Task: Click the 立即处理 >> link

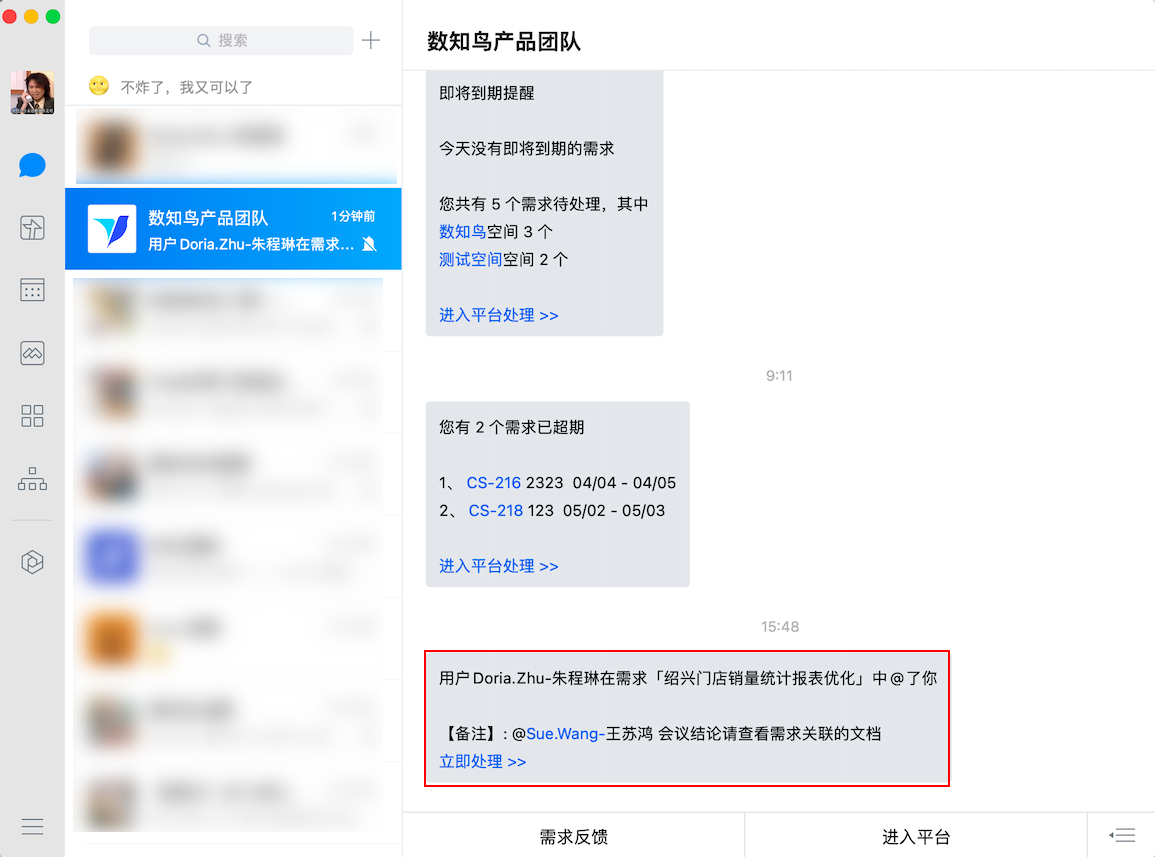Action: [482, 761]
